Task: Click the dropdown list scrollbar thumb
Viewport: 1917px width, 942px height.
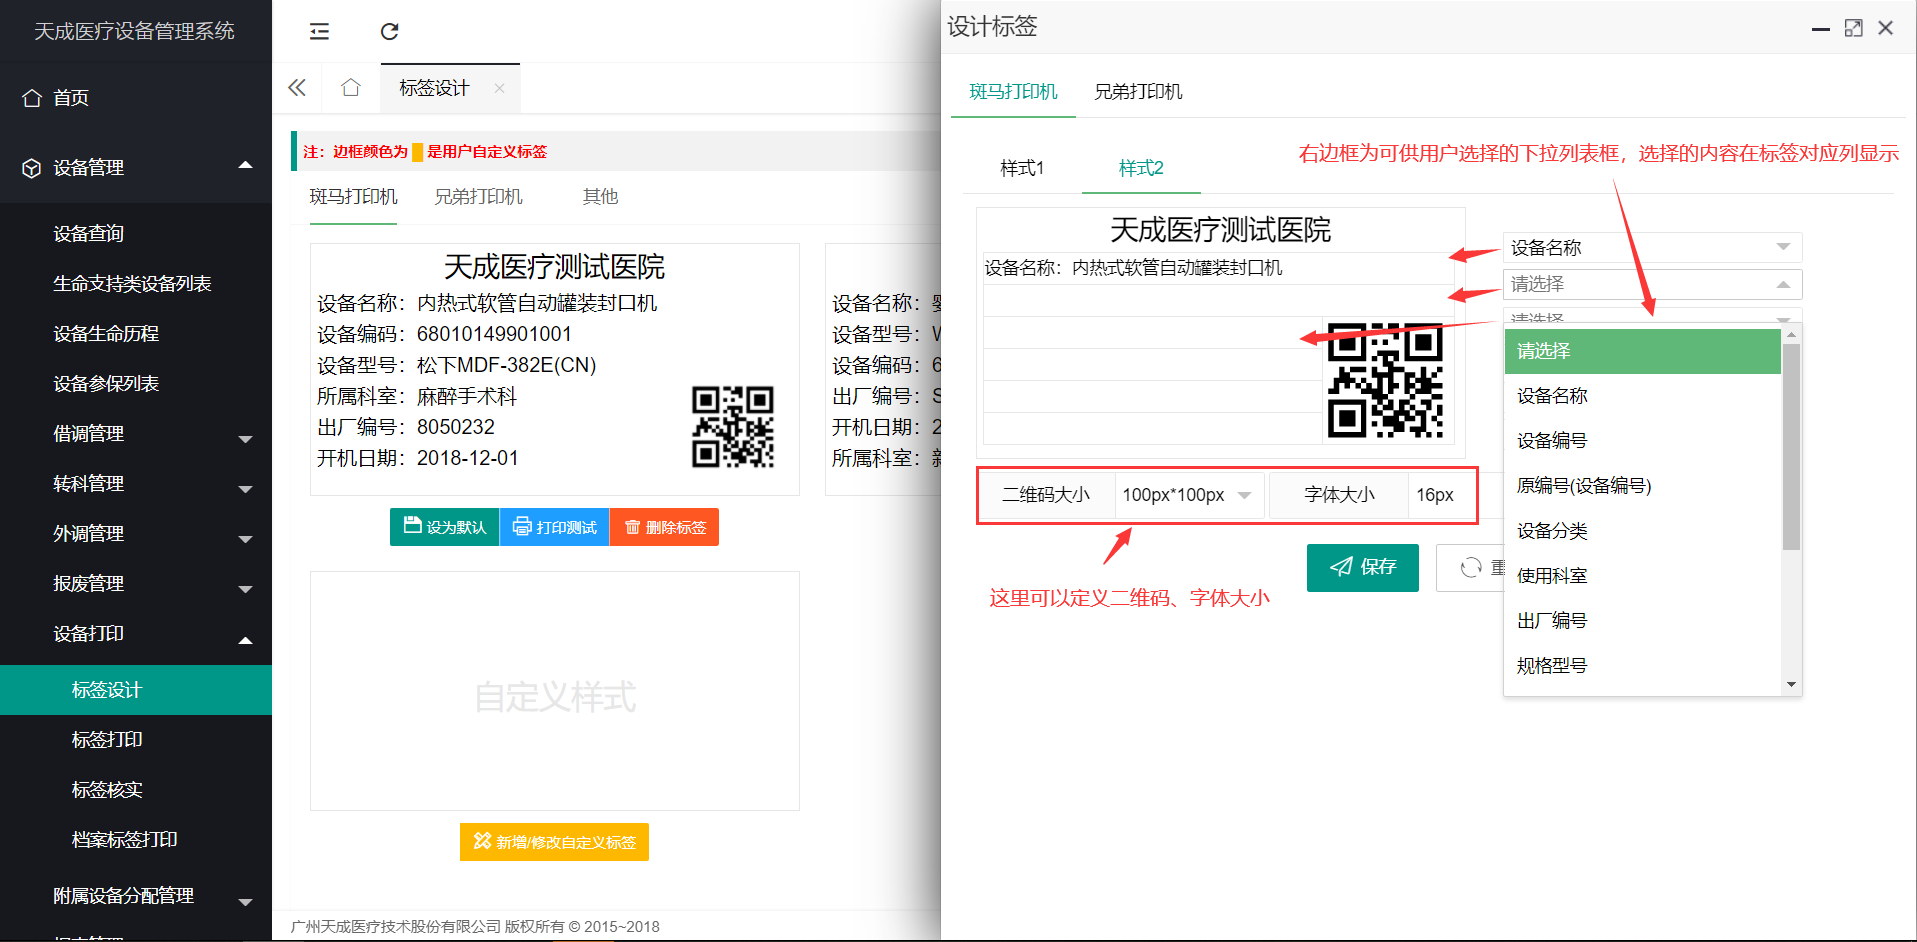Action: (x=1791, y=446)
